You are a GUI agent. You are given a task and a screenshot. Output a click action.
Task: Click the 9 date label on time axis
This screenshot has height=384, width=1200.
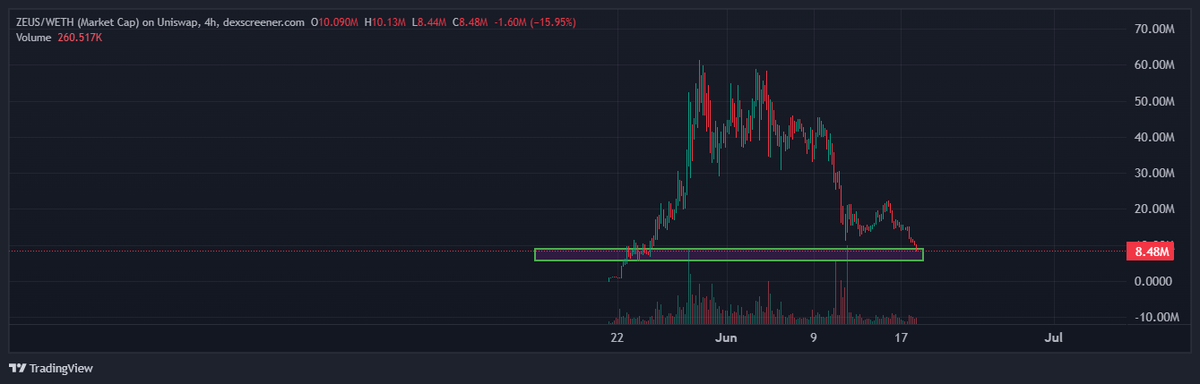[814, 338]
